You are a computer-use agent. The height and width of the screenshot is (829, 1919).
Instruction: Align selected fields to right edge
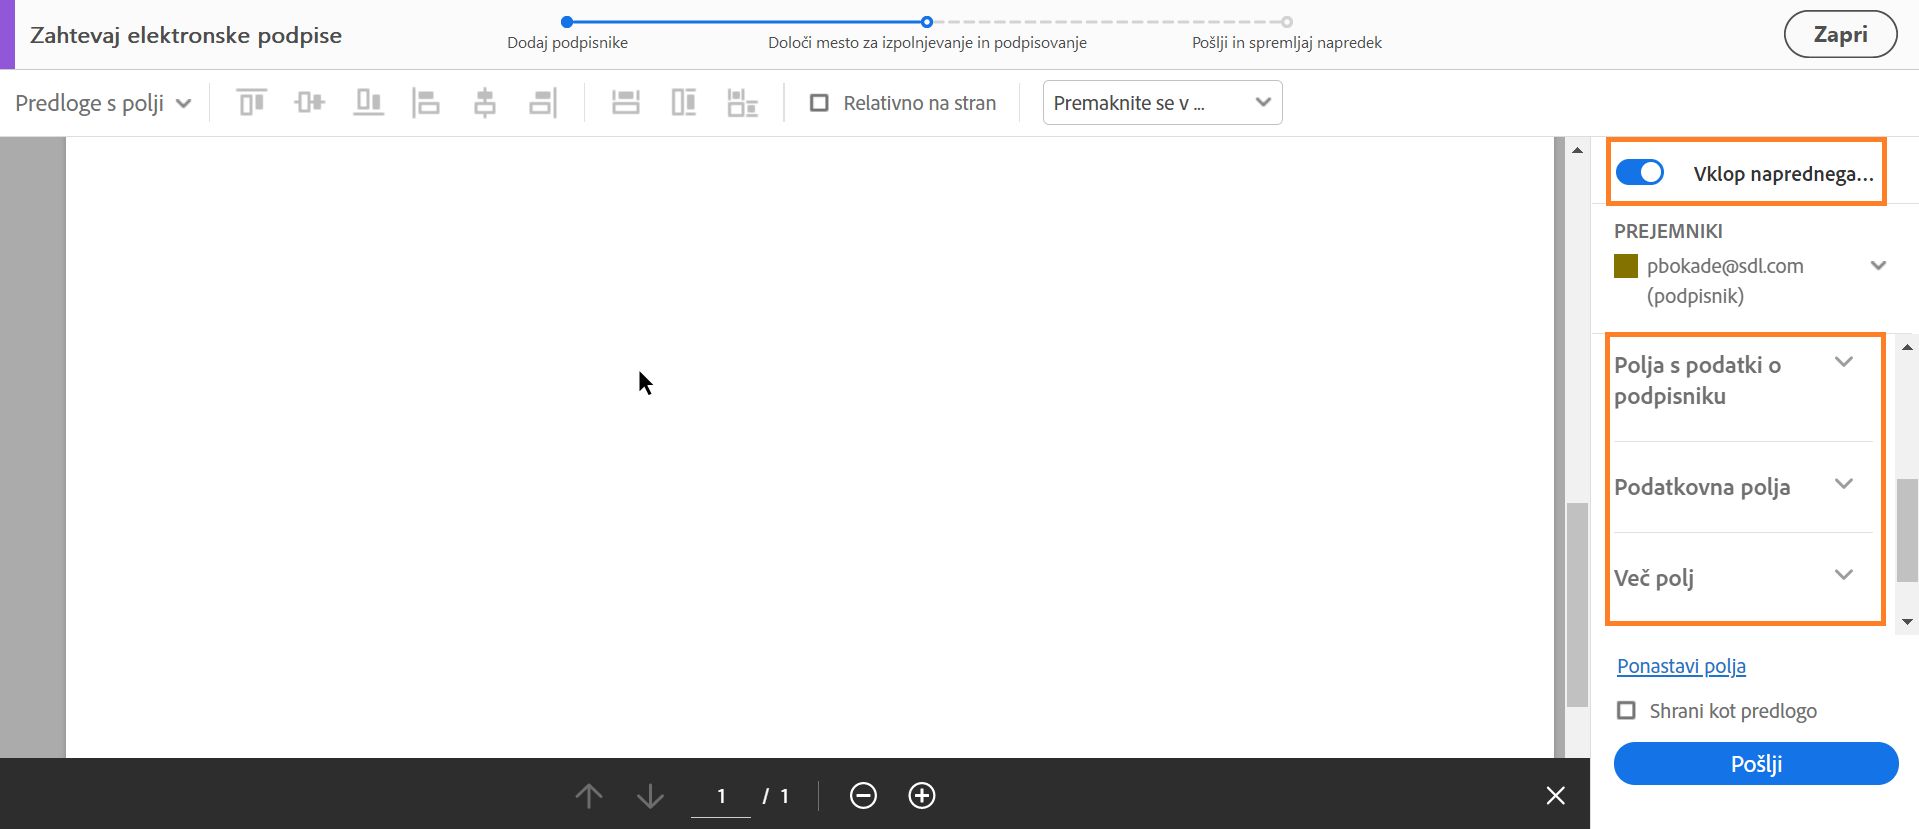[x=543, y=102]
